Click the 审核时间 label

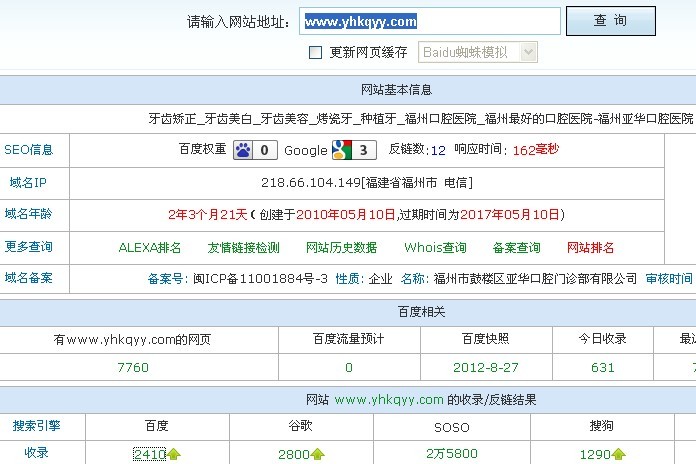click(x=669, y=279)
